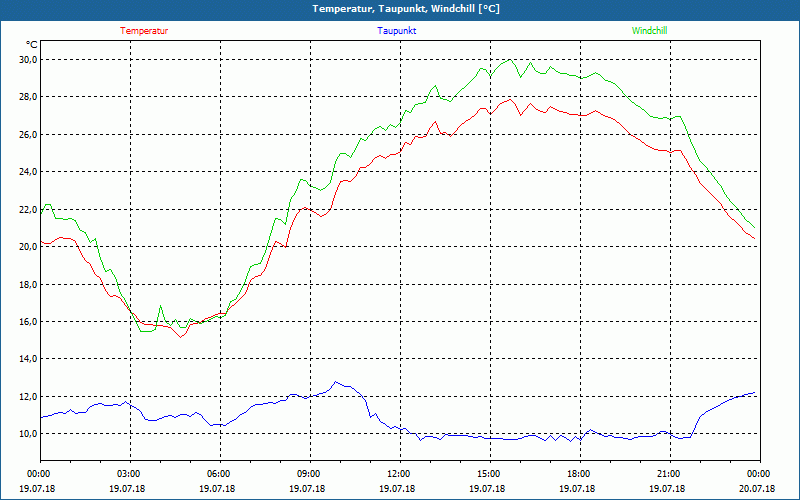Click the 09:00 time label

(x=310, y=474)
